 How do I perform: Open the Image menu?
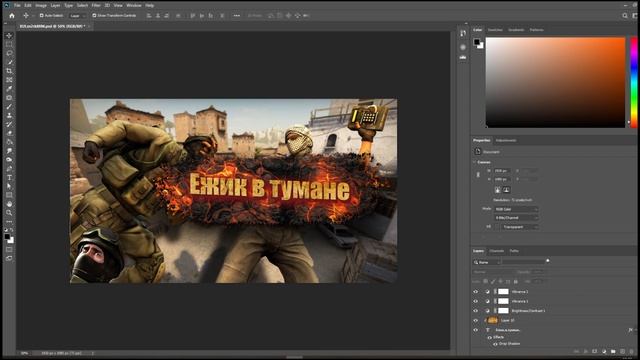41,5
